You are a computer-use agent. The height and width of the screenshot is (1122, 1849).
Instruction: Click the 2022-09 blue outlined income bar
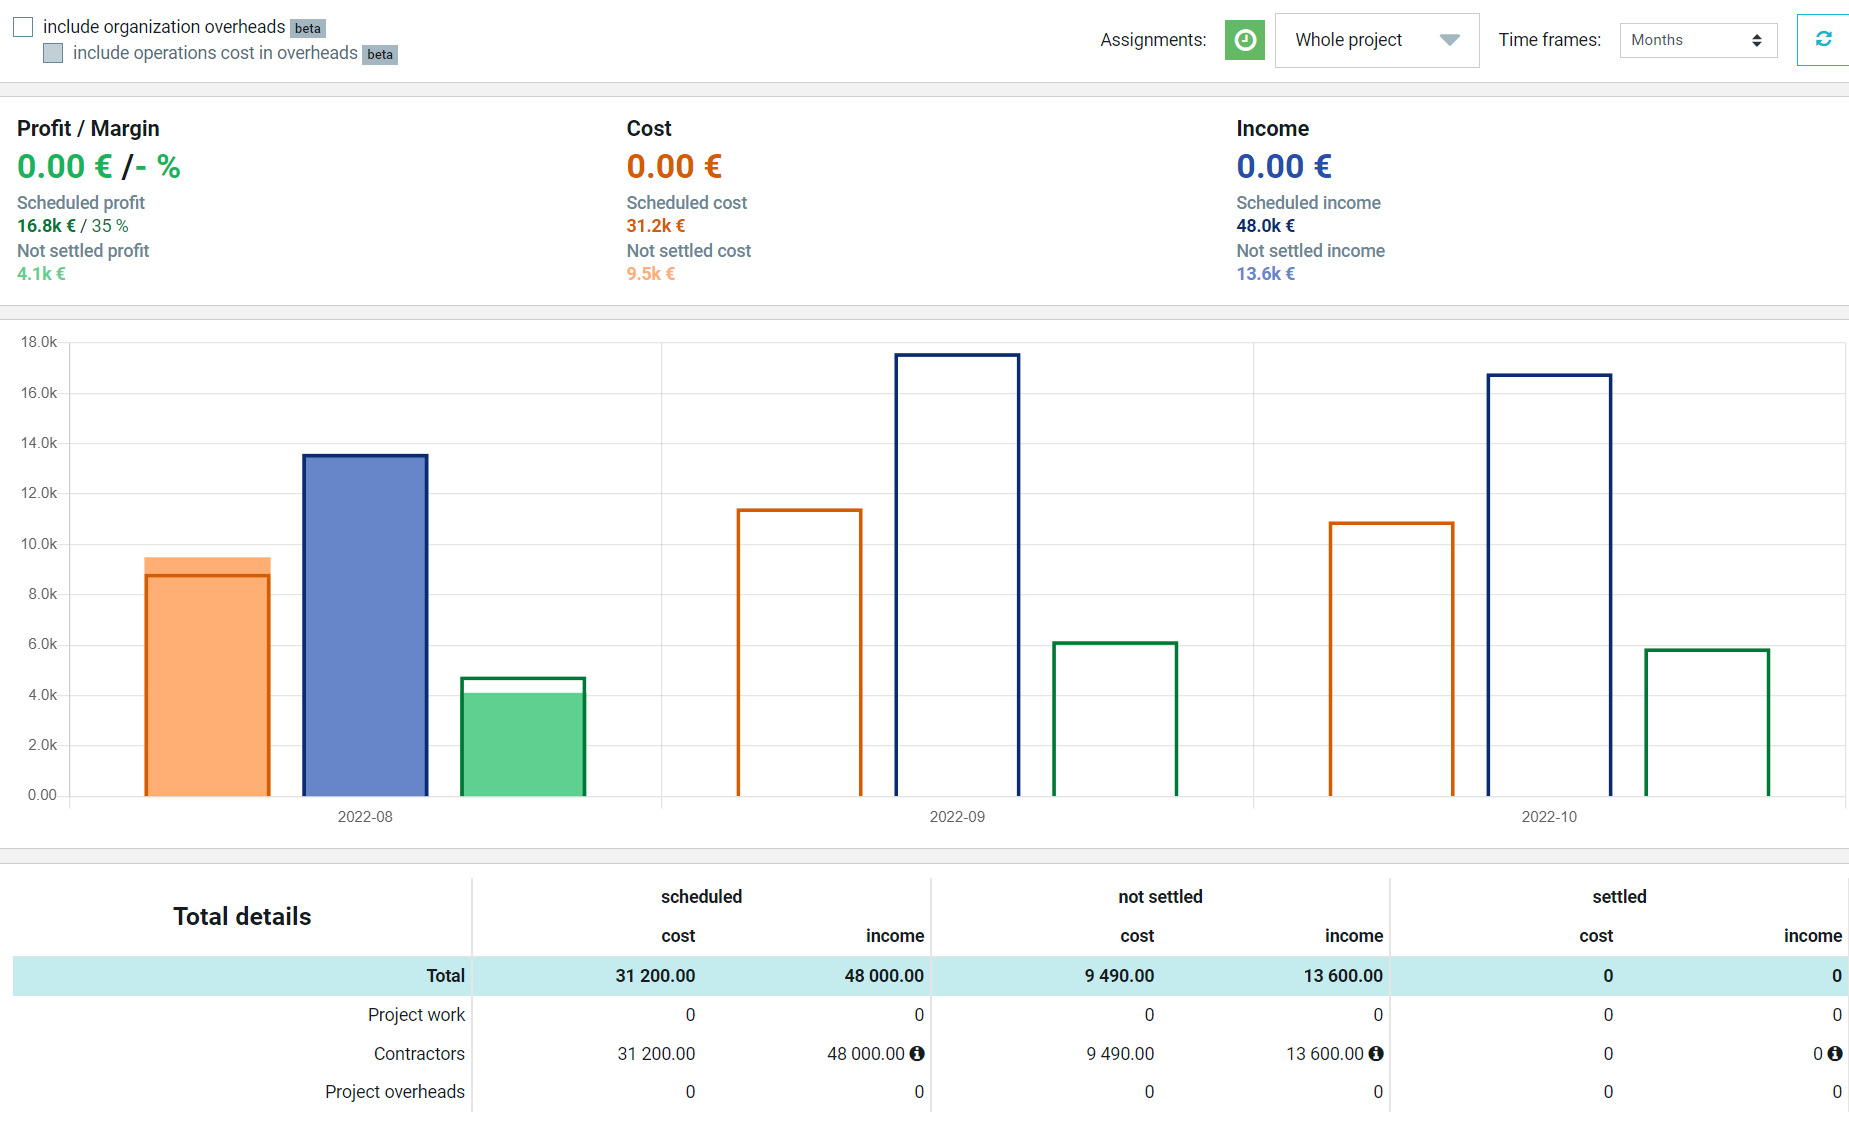click(957, 575)
